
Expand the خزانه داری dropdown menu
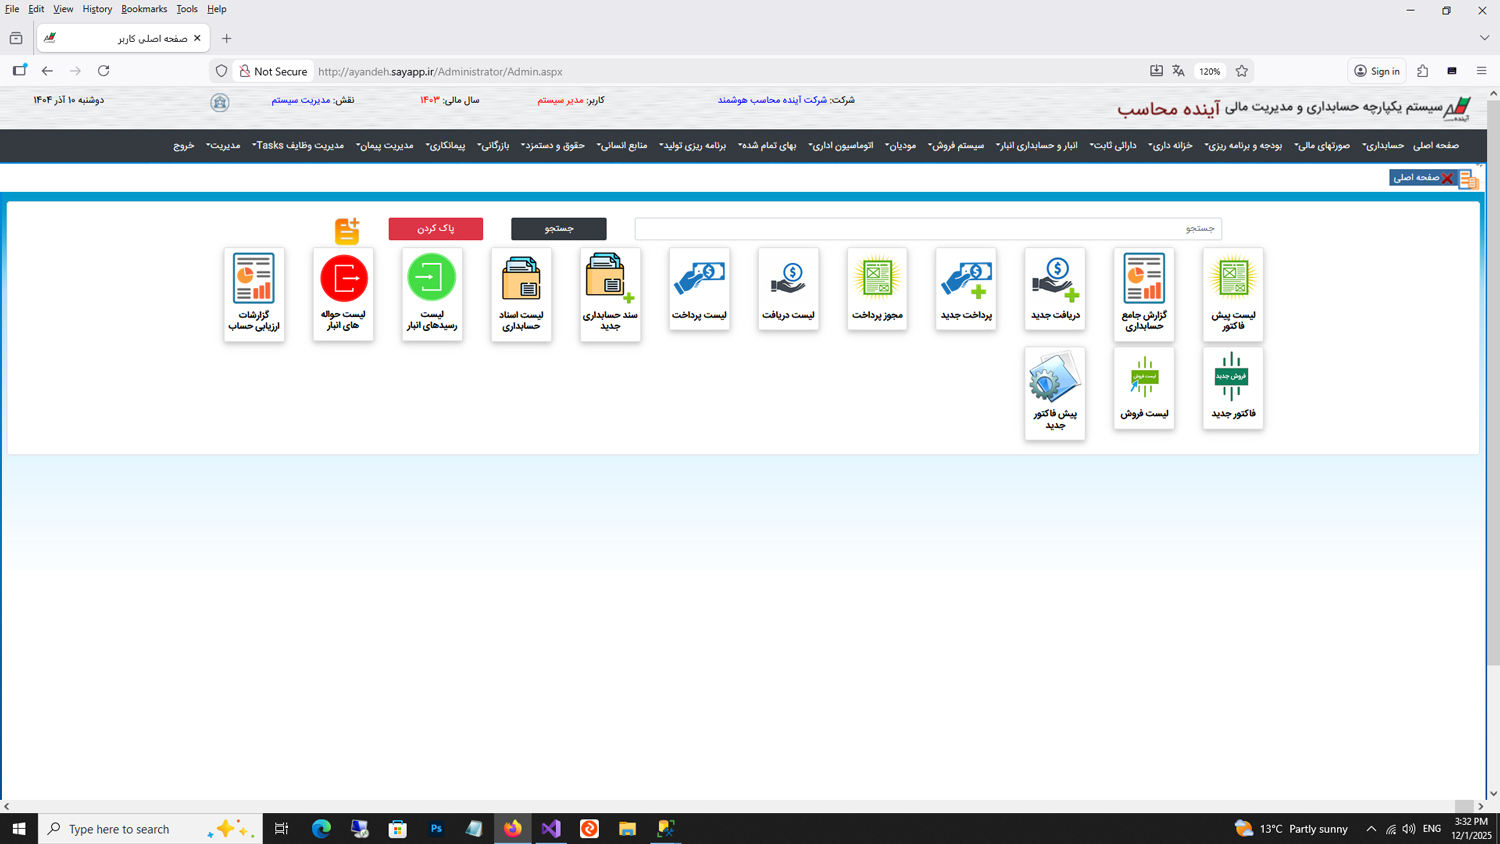pos(1170,146)
